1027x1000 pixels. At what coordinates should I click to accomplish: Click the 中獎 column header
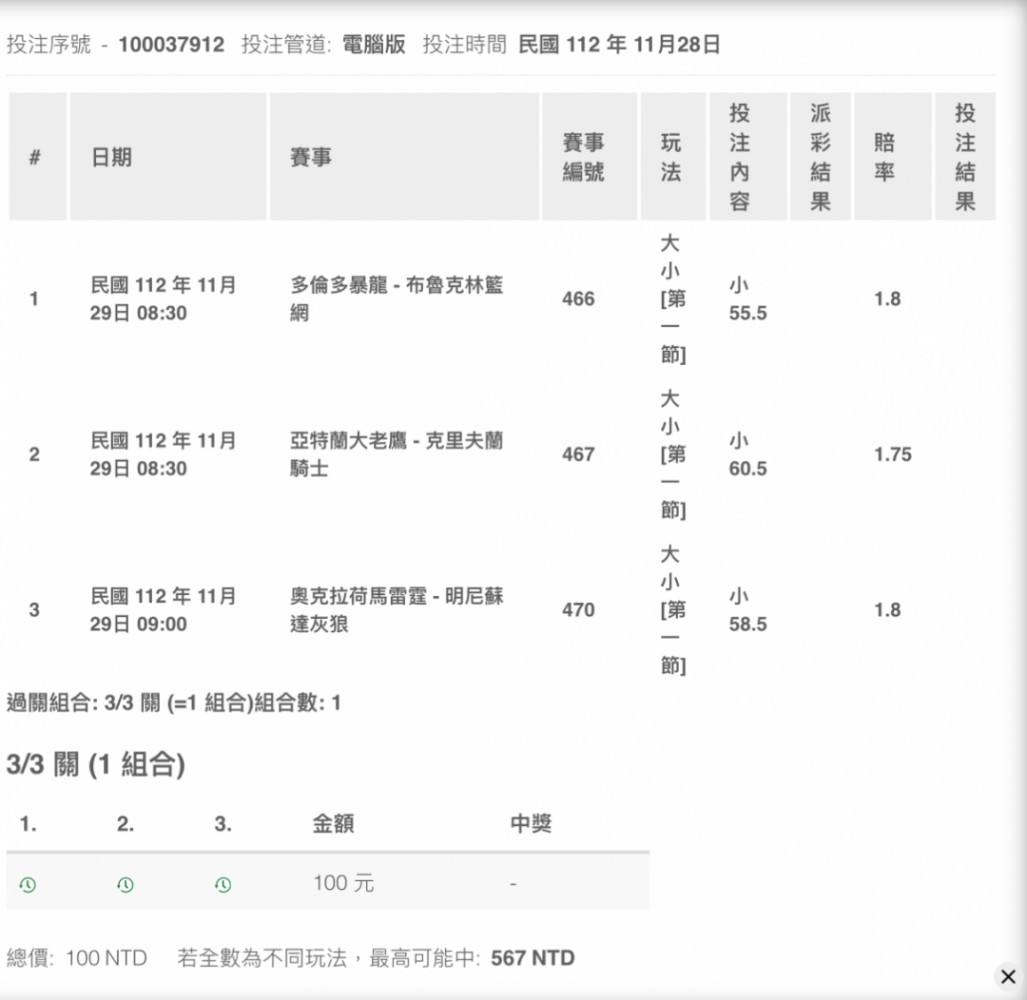pos(531,823)
